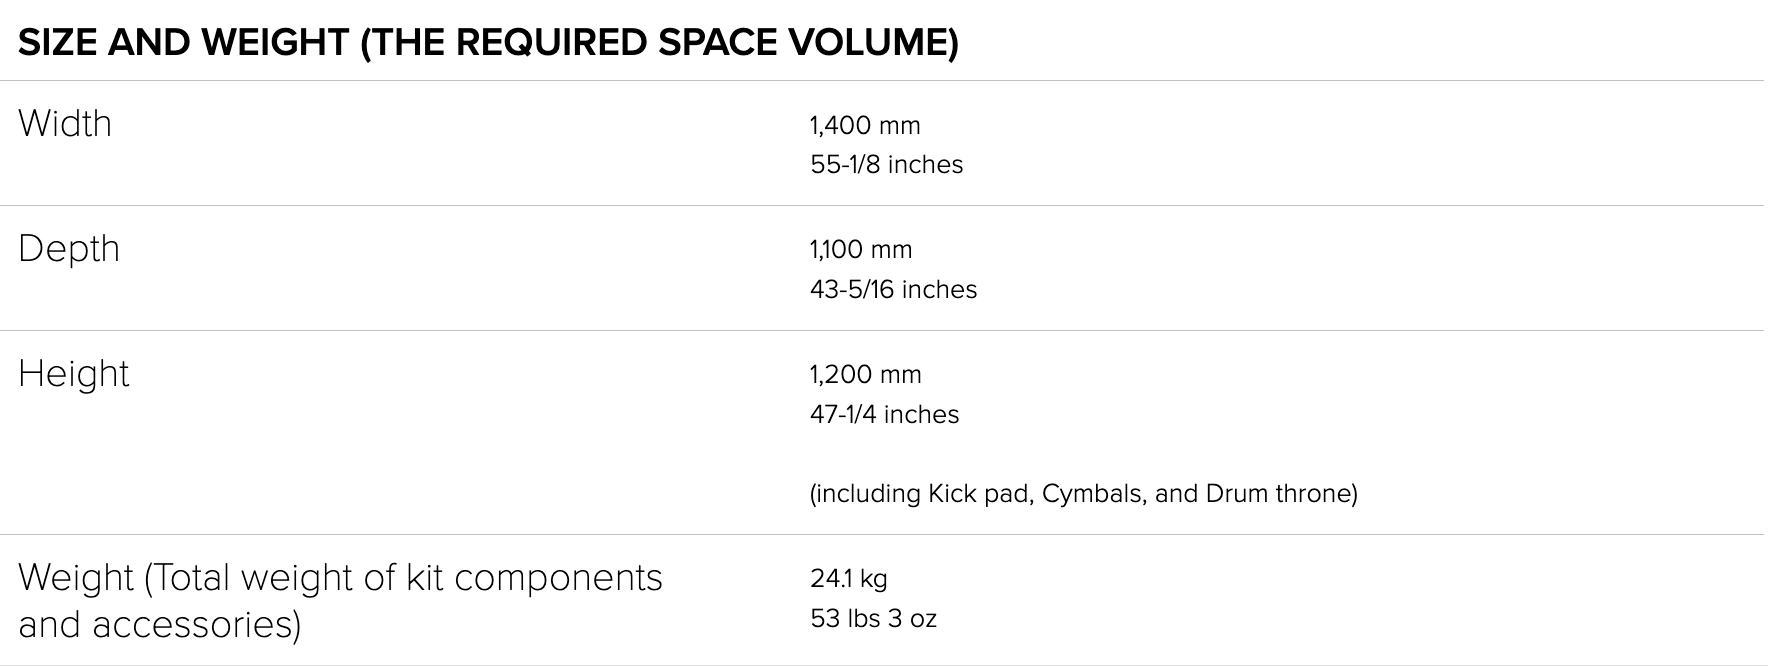Viewport: 1768px width, 666px height.
Task: Click the 55-1/8 inches width value
Action: (x=886, y=164)
